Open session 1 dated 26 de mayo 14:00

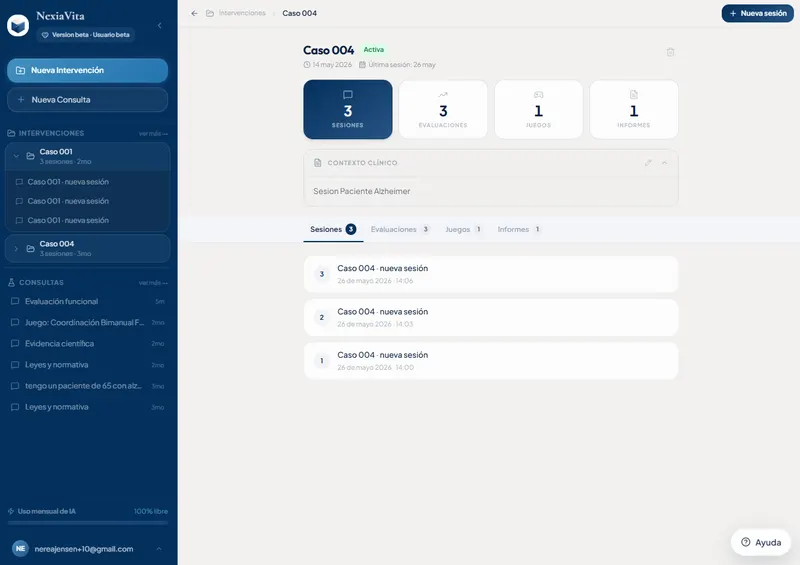click(x=491, y=361)
